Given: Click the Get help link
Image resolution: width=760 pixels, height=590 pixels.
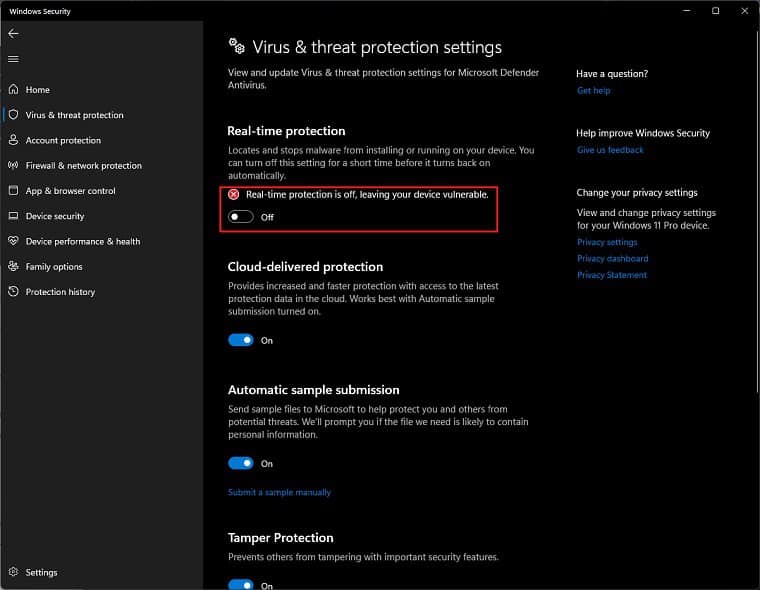Looking at the screenshot, I should tap(593, 90).
